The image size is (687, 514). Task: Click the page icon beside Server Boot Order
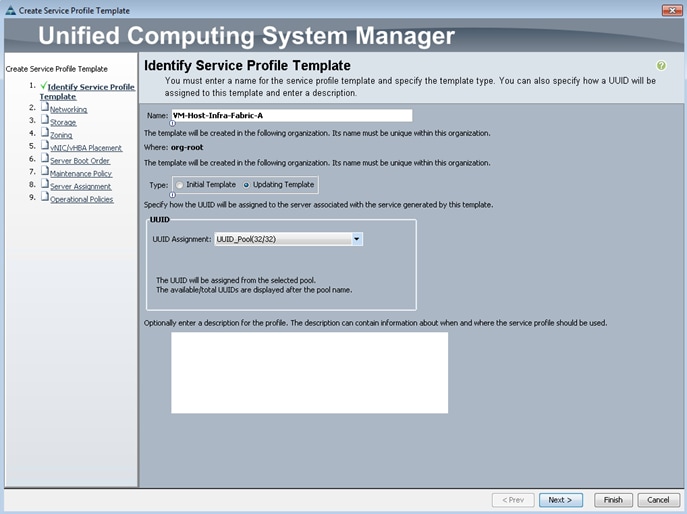tap(45, 158)
